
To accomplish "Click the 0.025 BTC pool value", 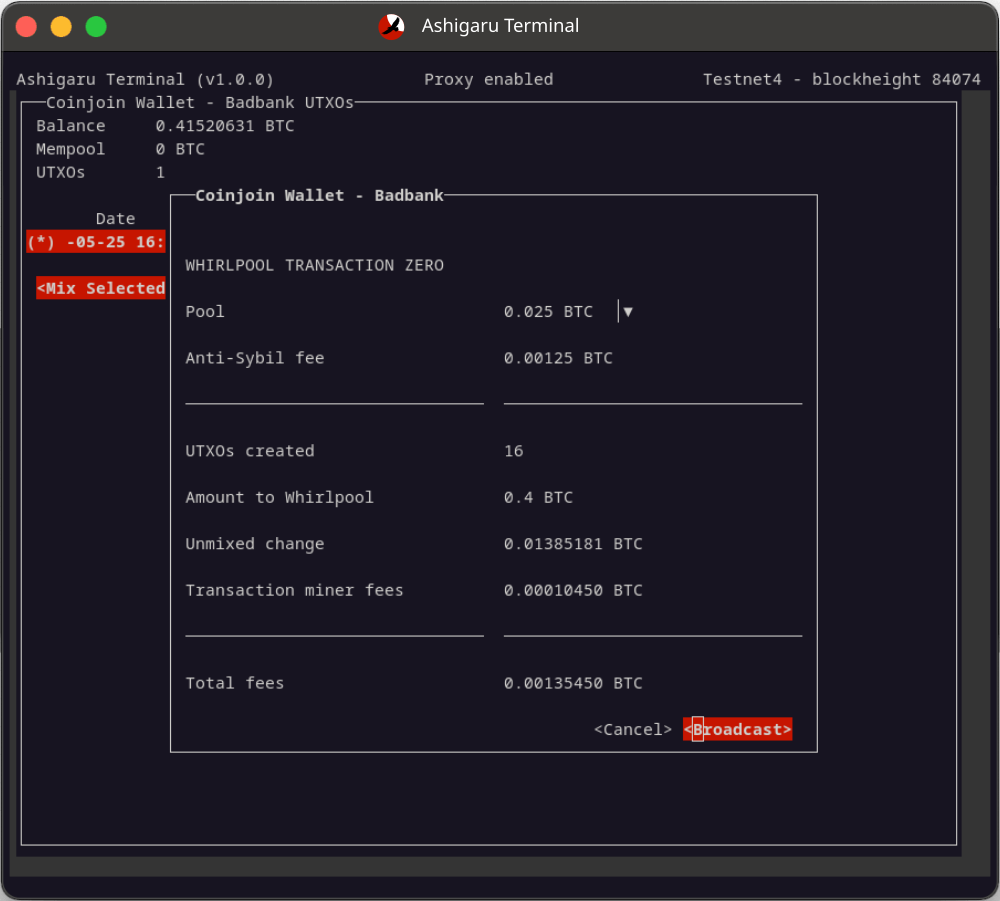I will (548, 312).
